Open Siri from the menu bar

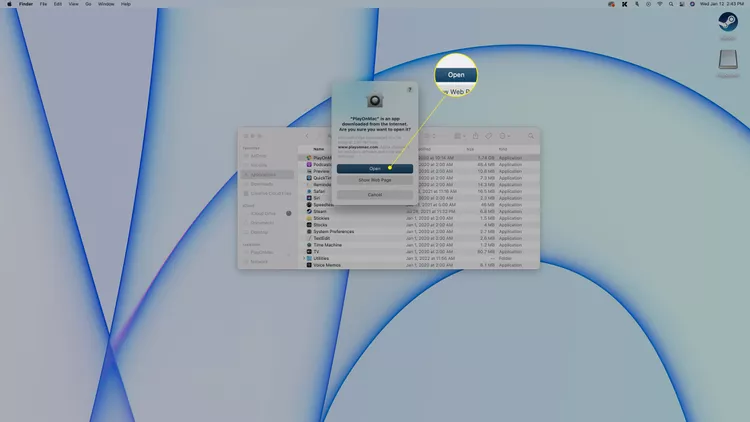click(692, 4)
